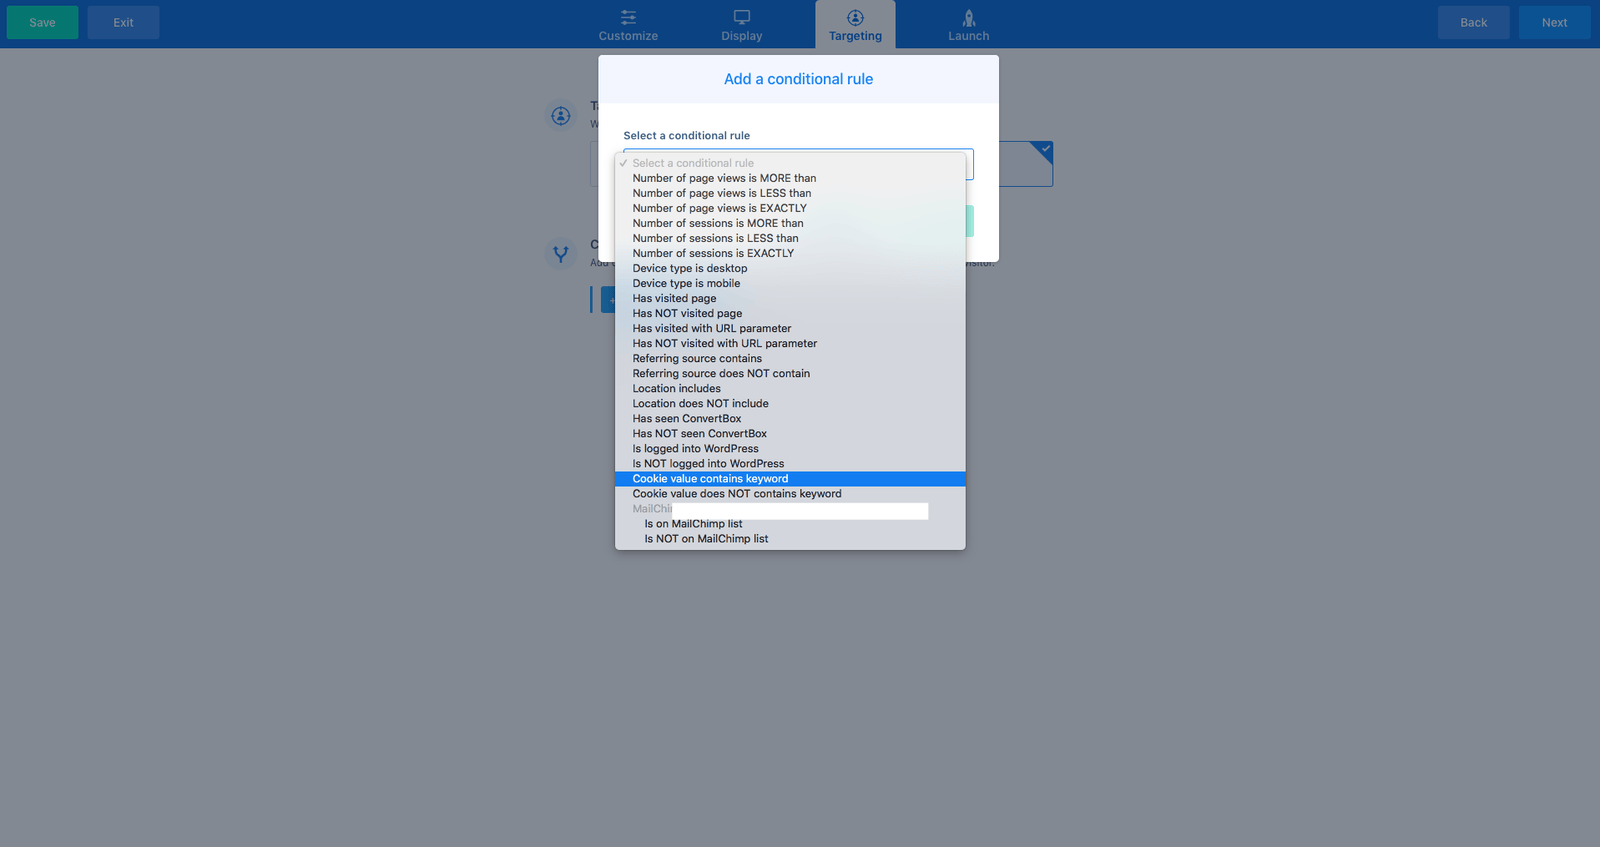This screenshot has width=1600, height=847.
Task: Select Number of sessions is EXACTLY
Action: (x=790, y=253)
